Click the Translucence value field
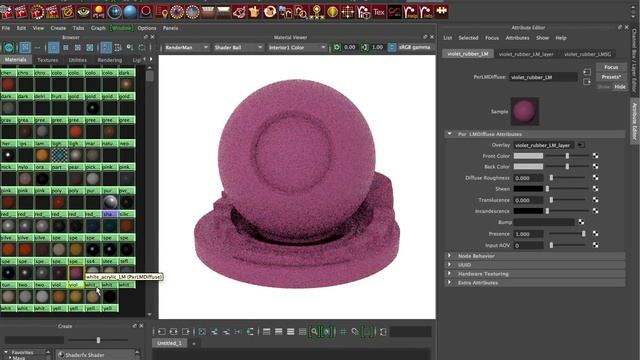The image size is (640, 360). coord(528,200)
